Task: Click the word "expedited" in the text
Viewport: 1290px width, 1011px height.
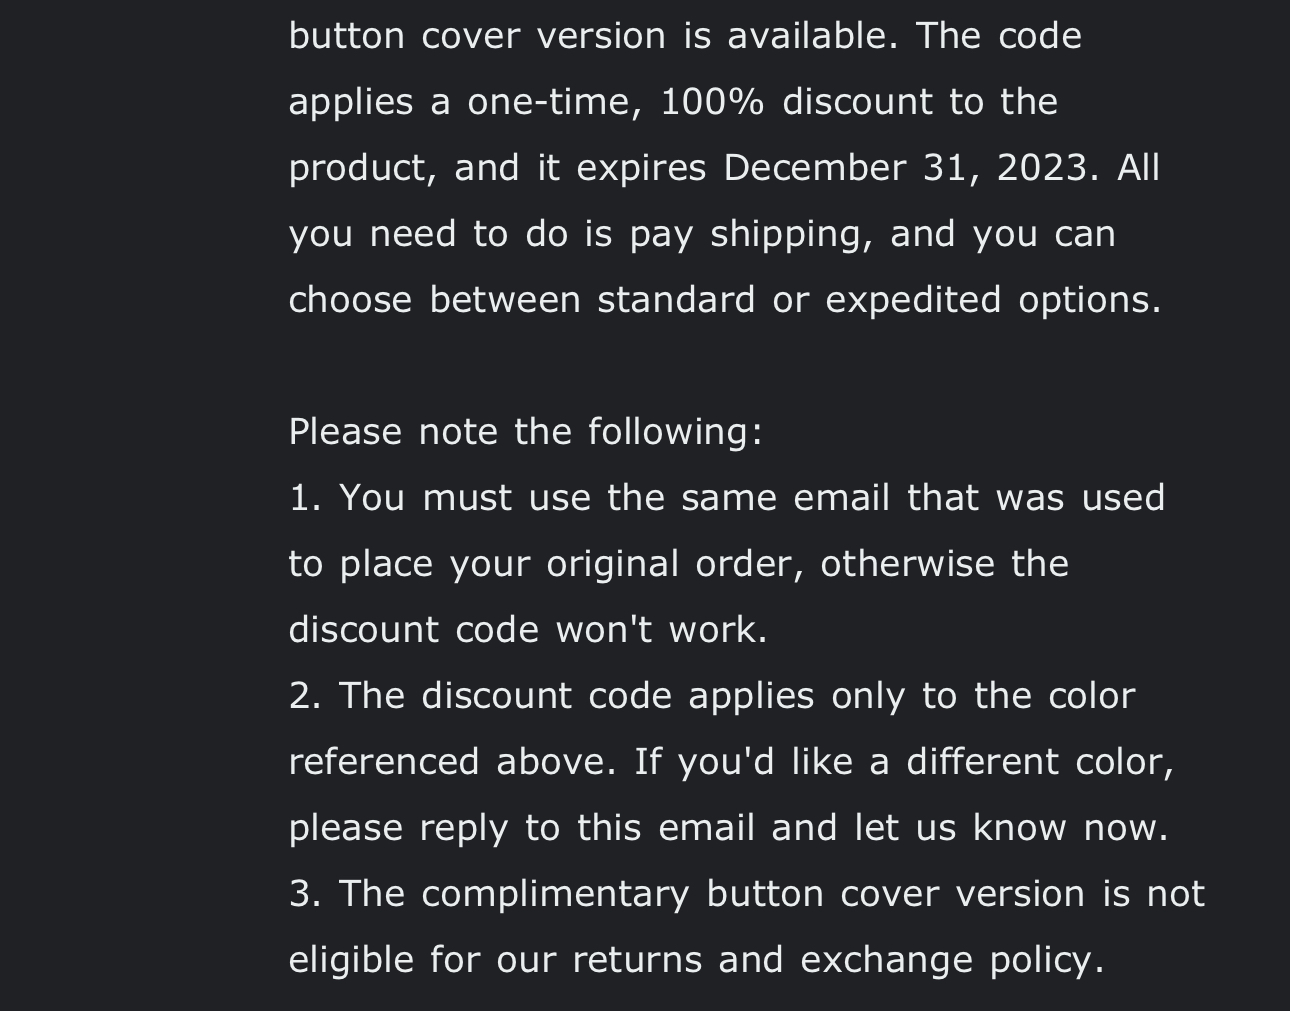Action: coord(912,300)
